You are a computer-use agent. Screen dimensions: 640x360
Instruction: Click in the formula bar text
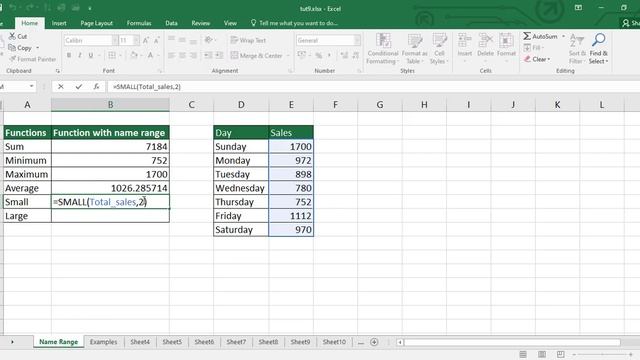(147, 87)
